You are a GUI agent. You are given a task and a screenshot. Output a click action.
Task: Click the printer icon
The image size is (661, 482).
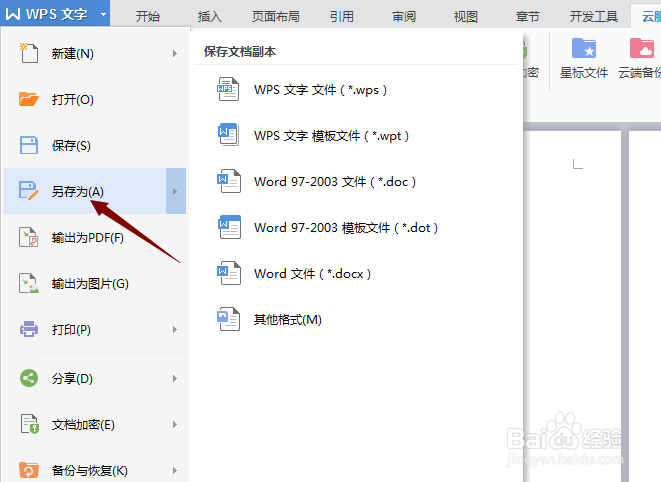point(29,329)
